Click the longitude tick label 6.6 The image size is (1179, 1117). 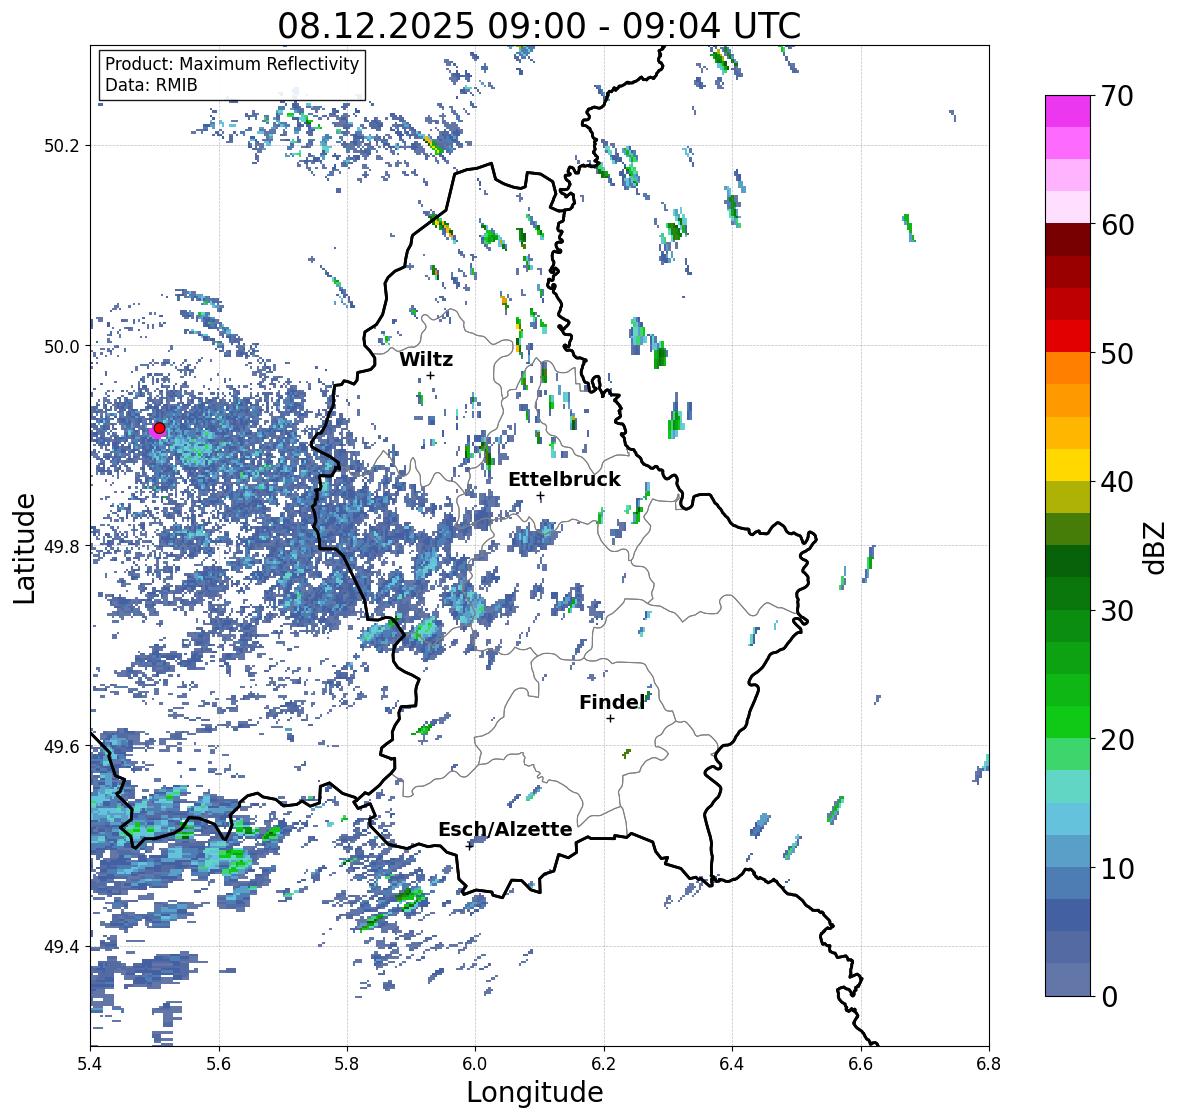point(861,1064)
